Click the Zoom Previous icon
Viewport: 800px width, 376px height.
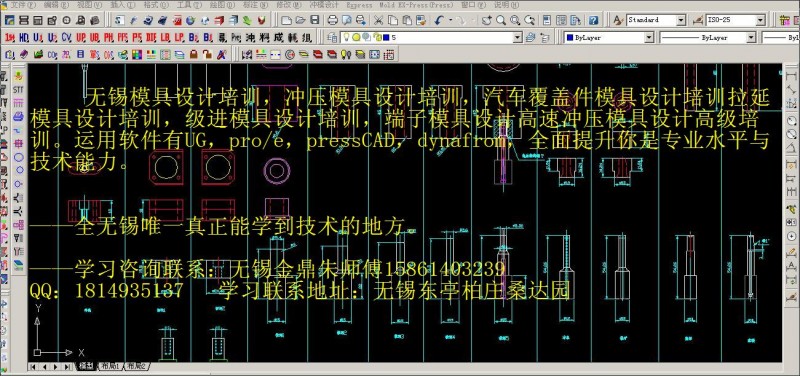coord(530,20)
